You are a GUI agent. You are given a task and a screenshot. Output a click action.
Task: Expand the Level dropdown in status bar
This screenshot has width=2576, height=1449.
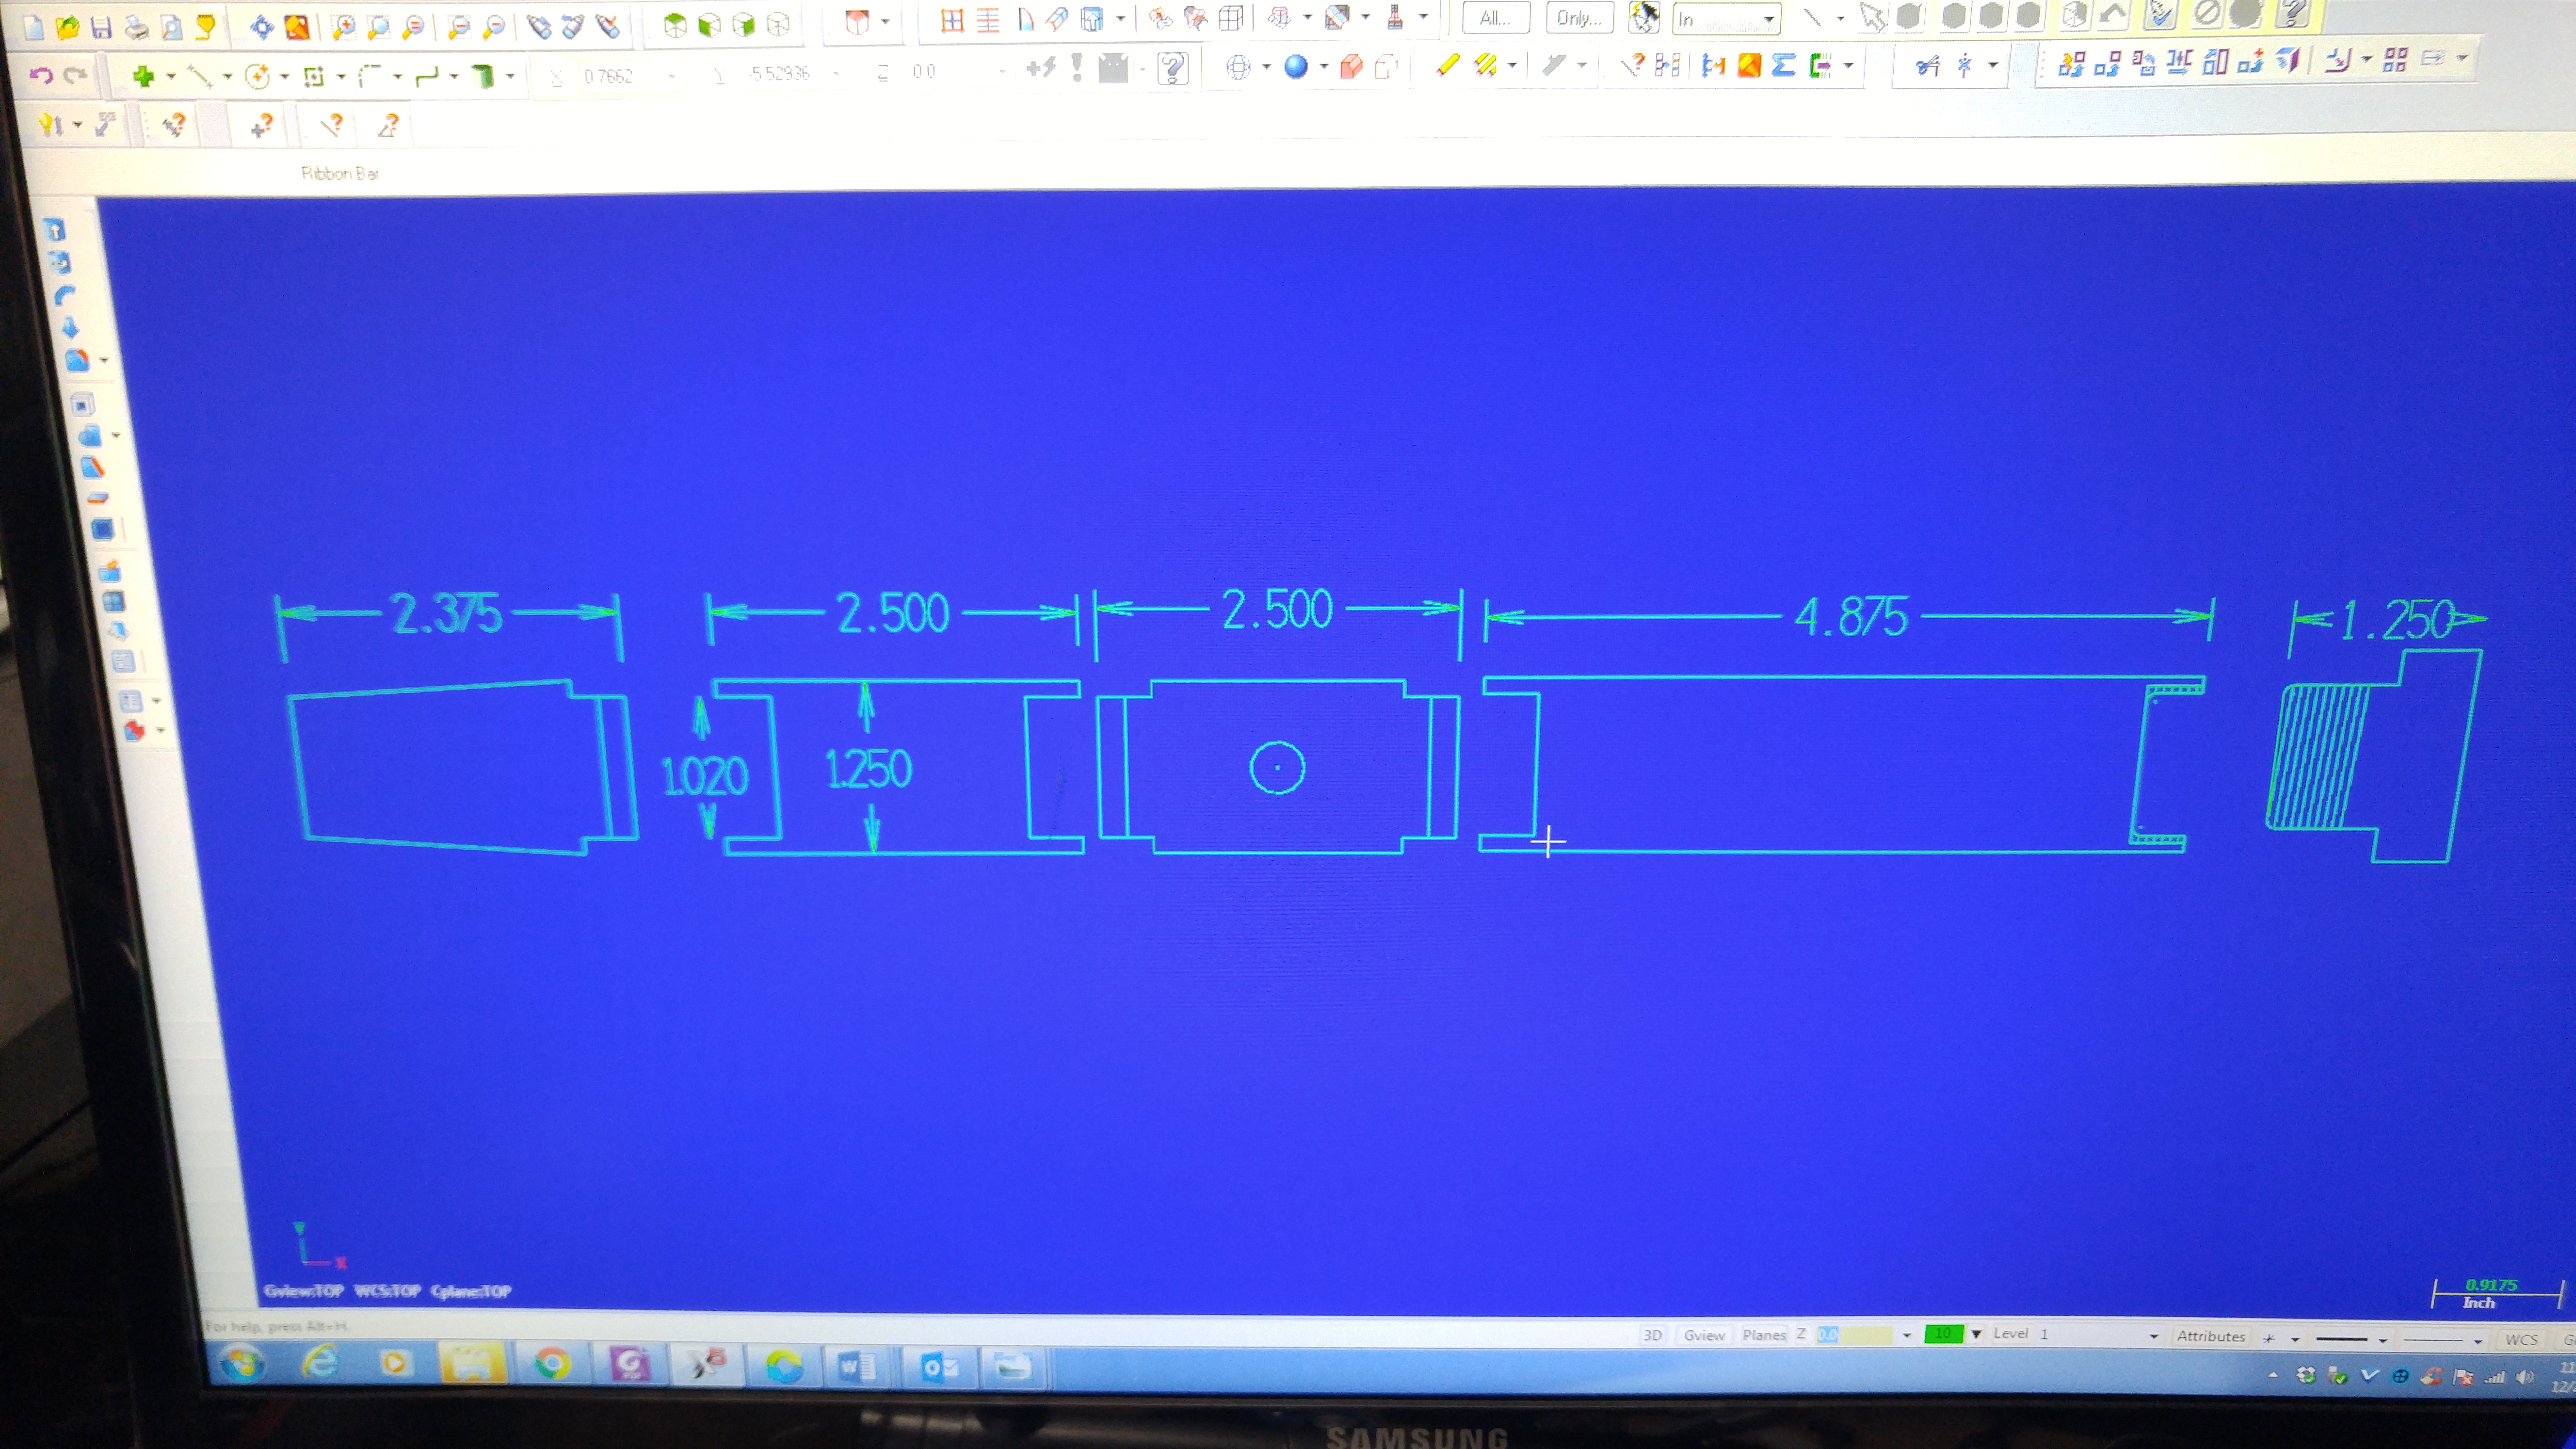(x=2153, y=1336)
